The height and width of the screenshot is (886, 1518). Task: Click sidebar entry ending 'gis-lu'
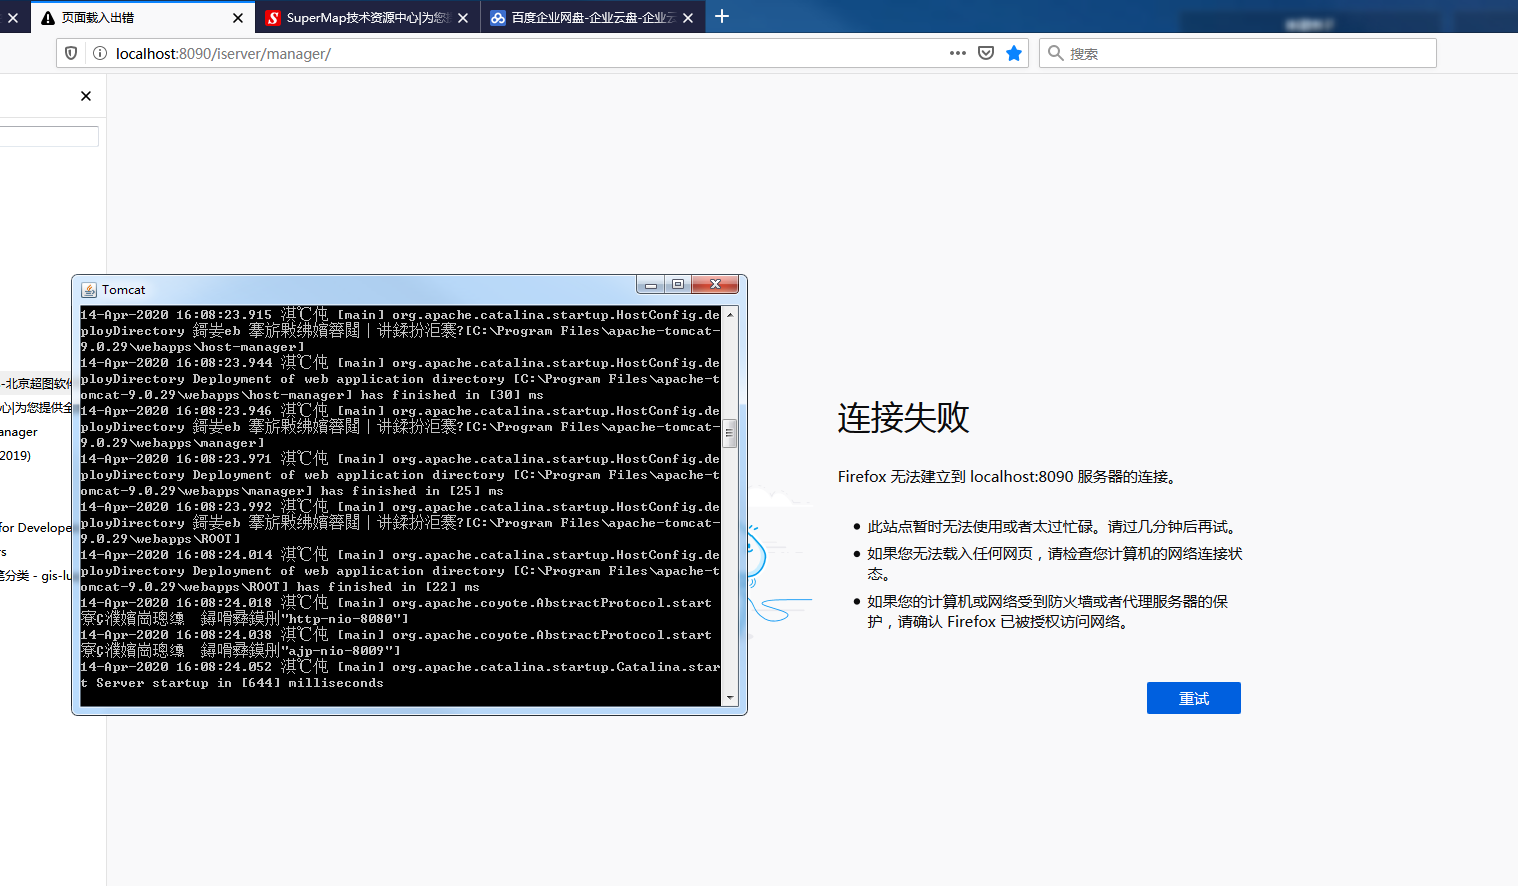coord(36,575)
